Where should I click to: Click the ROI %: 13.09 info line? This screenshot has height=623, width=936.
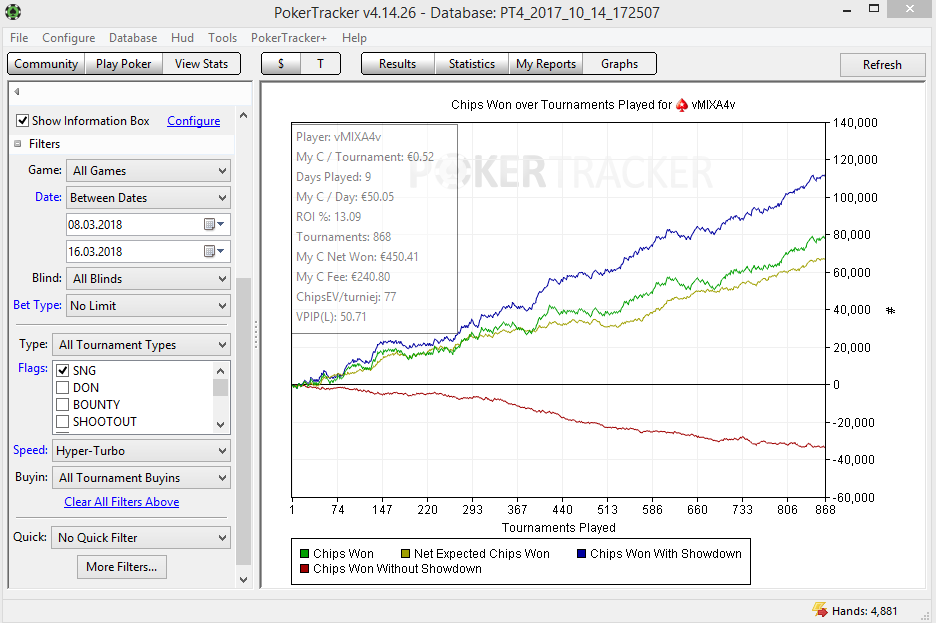[x=328, y=217]
